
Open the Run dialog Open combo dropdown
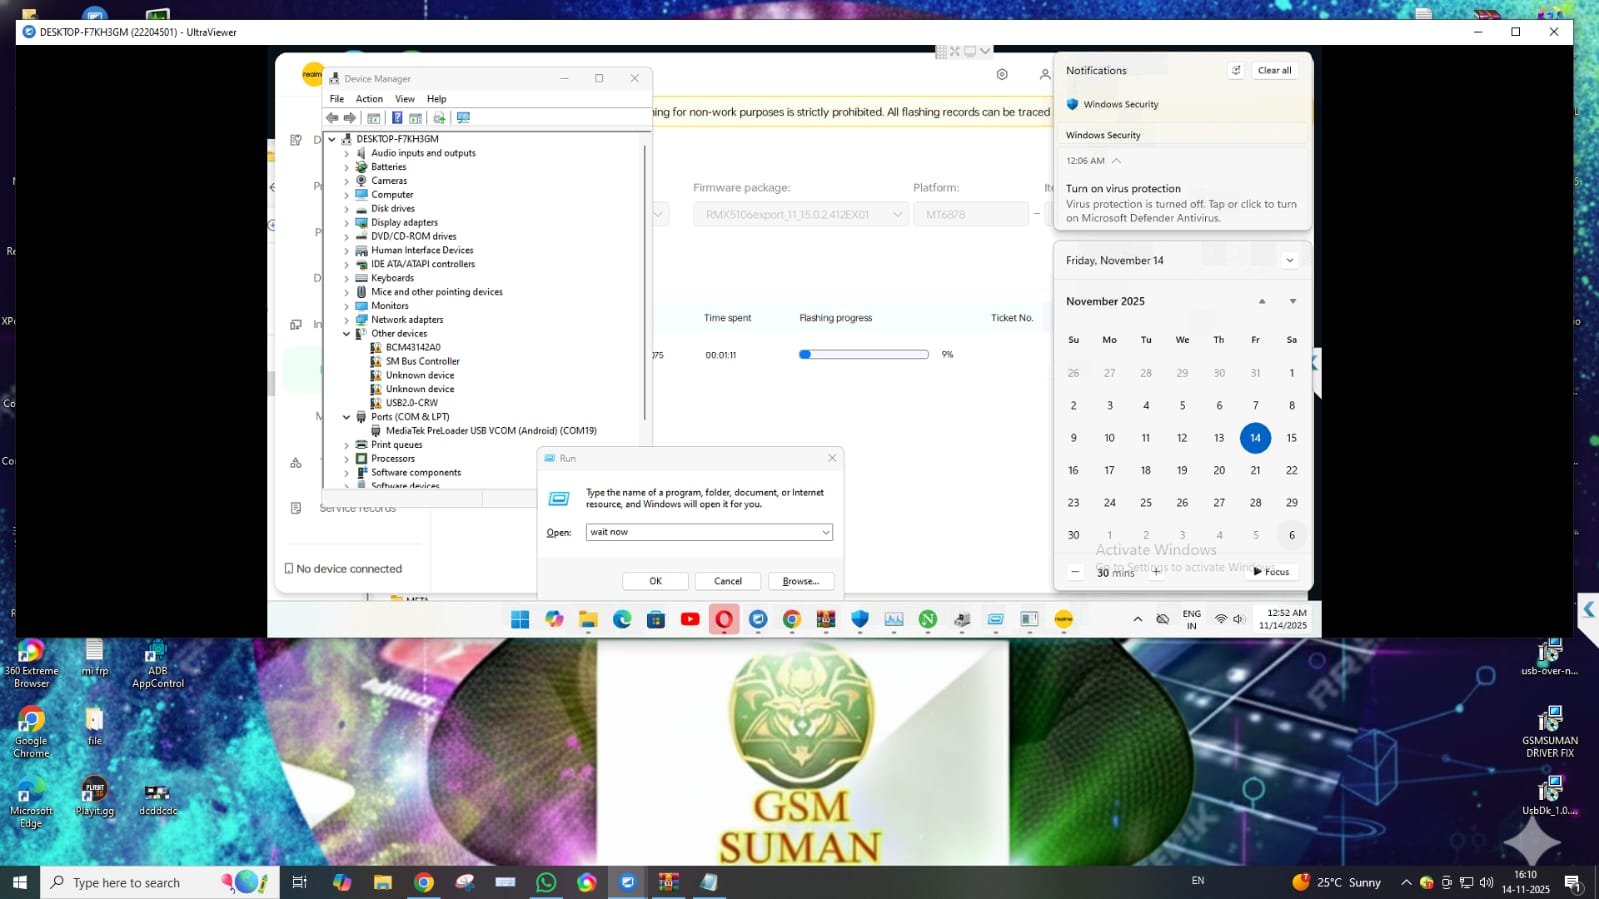tap(825, 533)
